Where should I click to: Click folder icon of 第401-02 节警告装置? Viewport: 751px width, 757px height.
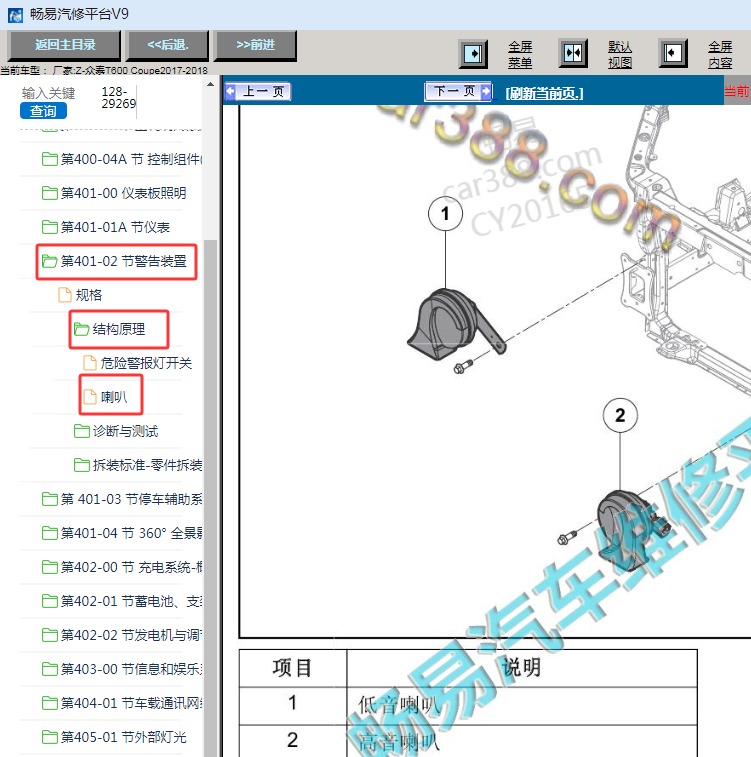[49, 261]
